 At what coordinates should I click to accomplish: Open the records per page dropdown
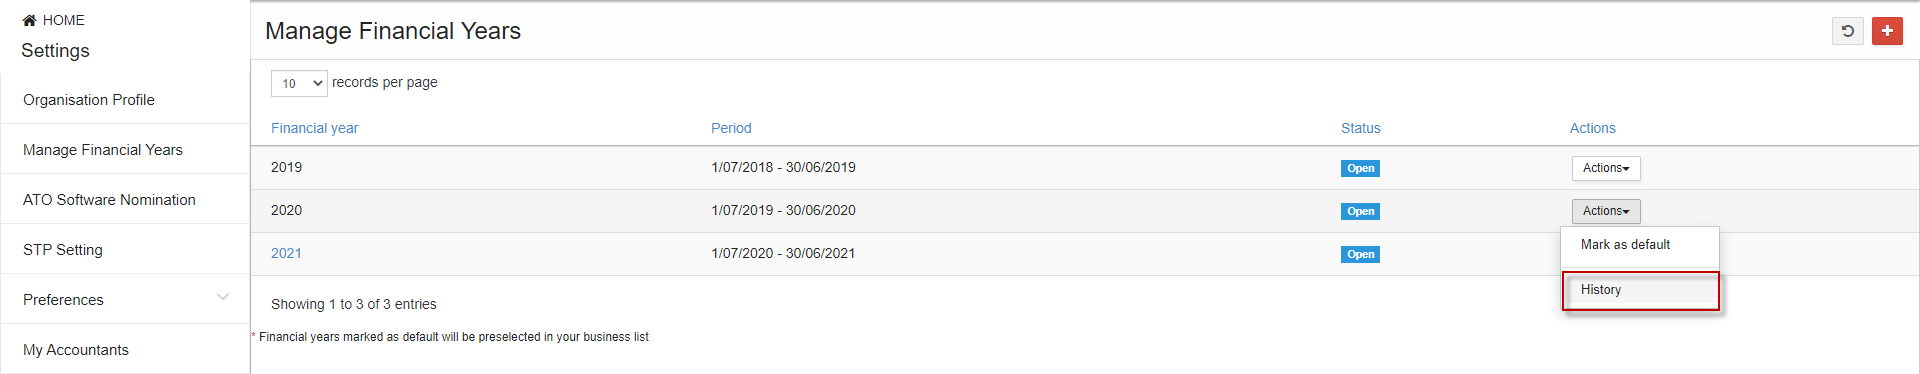[x=299, y=83]
